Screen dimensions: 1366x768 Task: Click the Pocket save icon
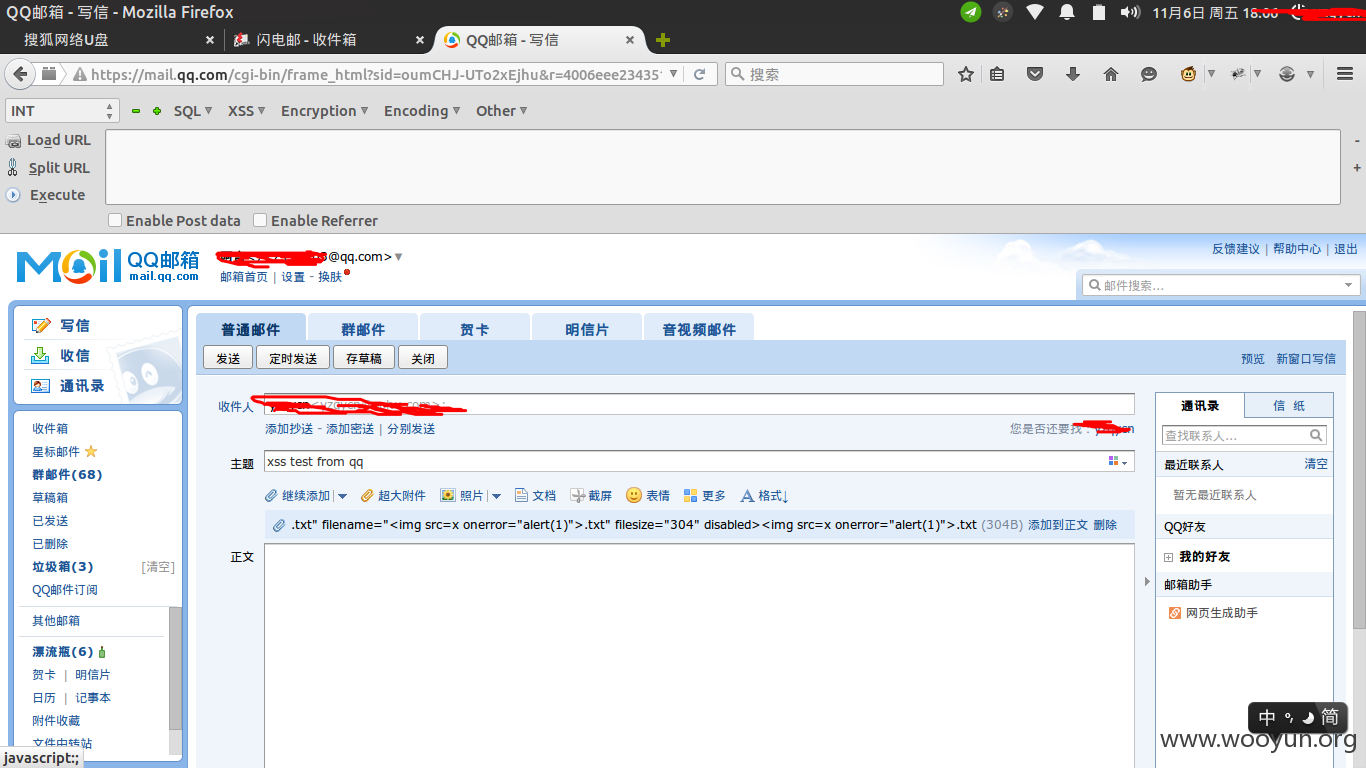[1035, 74]
